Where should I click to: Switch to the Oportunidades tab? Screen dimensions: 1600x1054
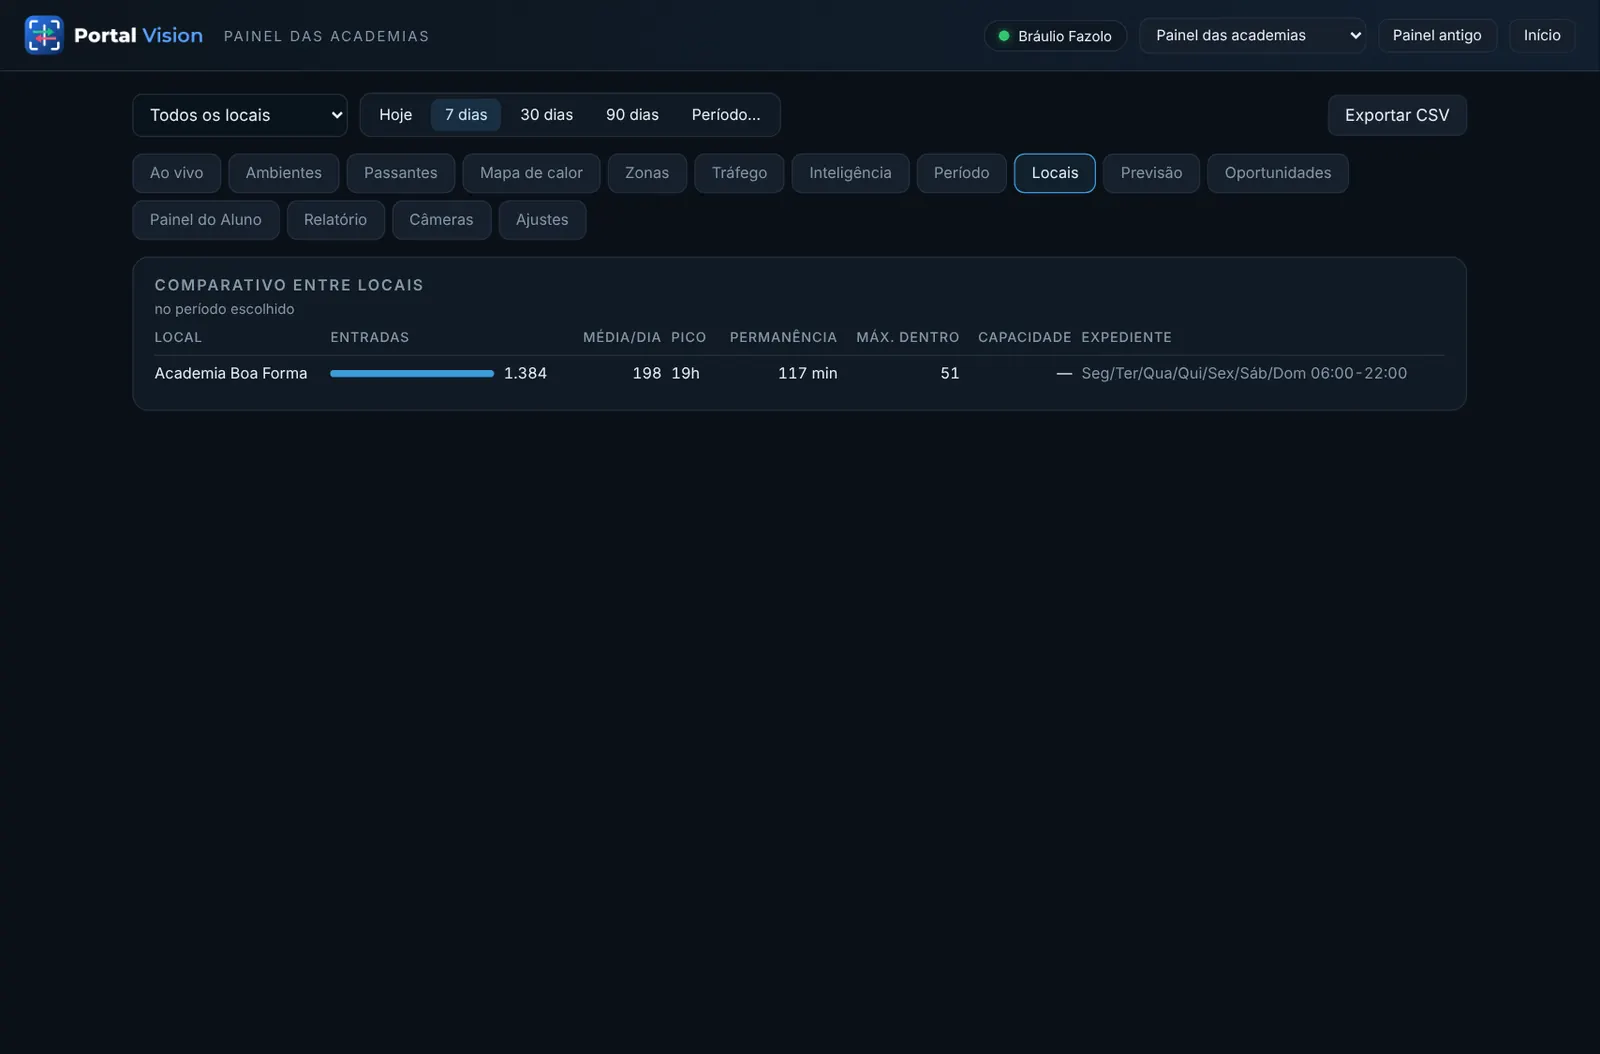point(1278,173)
